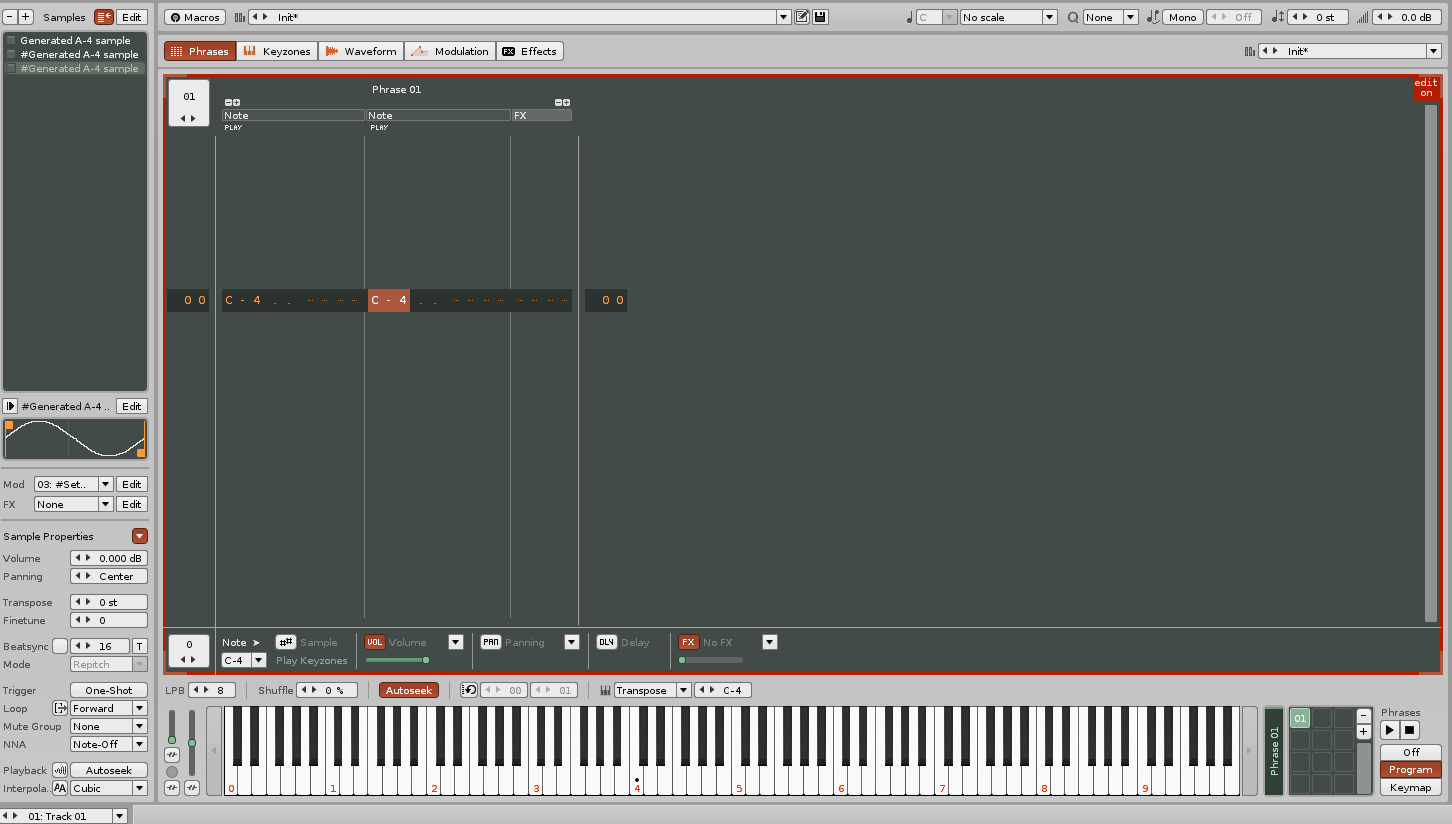Image resolution: width=1452 pixels, height=824 pixels.
Task: Toggle sample list view mode icon
Action: pyautogui.click(x=104, y=17)
